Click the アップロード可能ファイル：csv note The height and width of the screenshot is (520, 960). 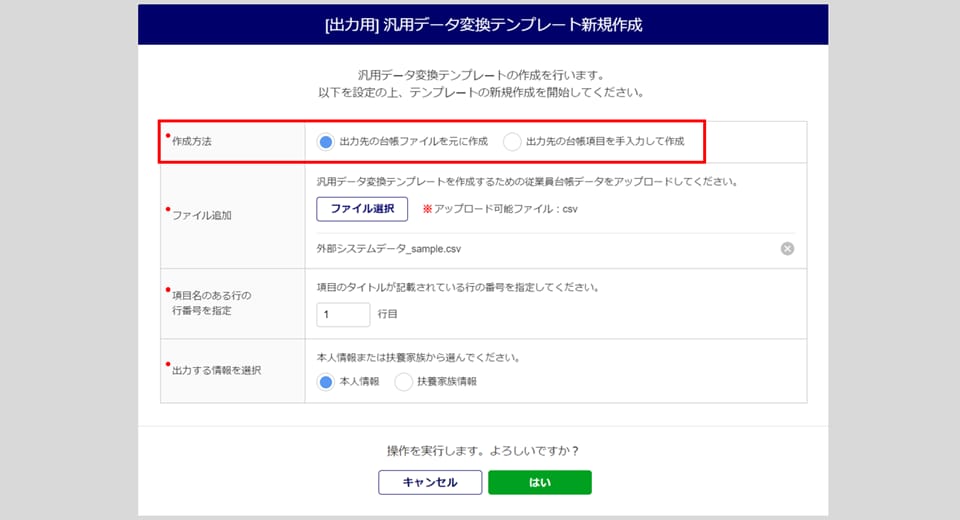click(x=500, y=209)
